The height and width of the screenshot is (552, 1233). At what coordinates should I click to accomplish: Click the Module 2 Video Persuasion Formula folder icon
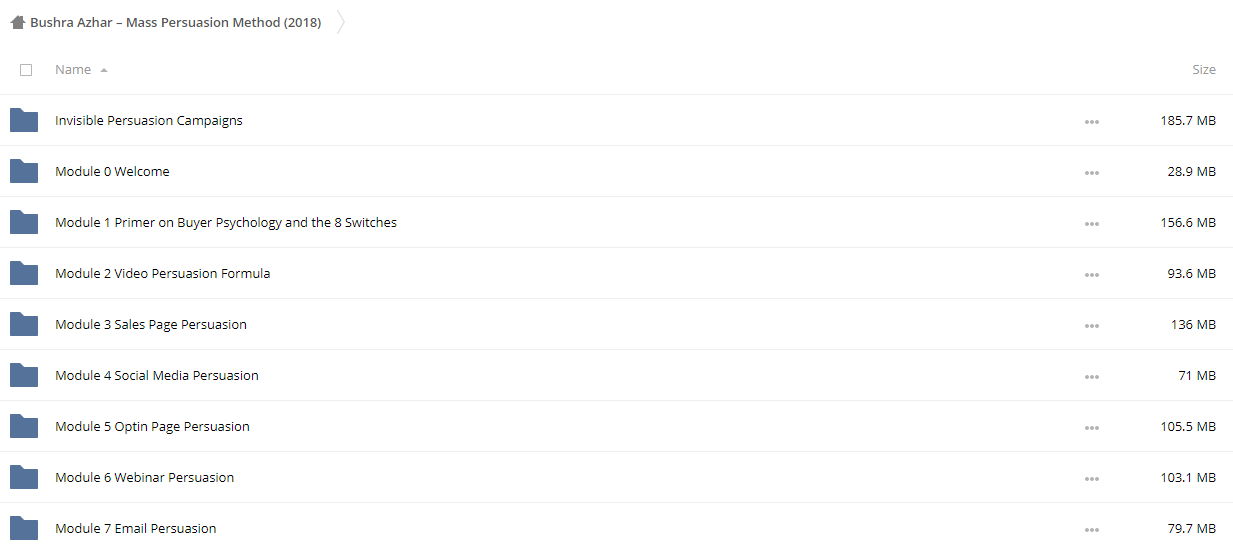24,273
